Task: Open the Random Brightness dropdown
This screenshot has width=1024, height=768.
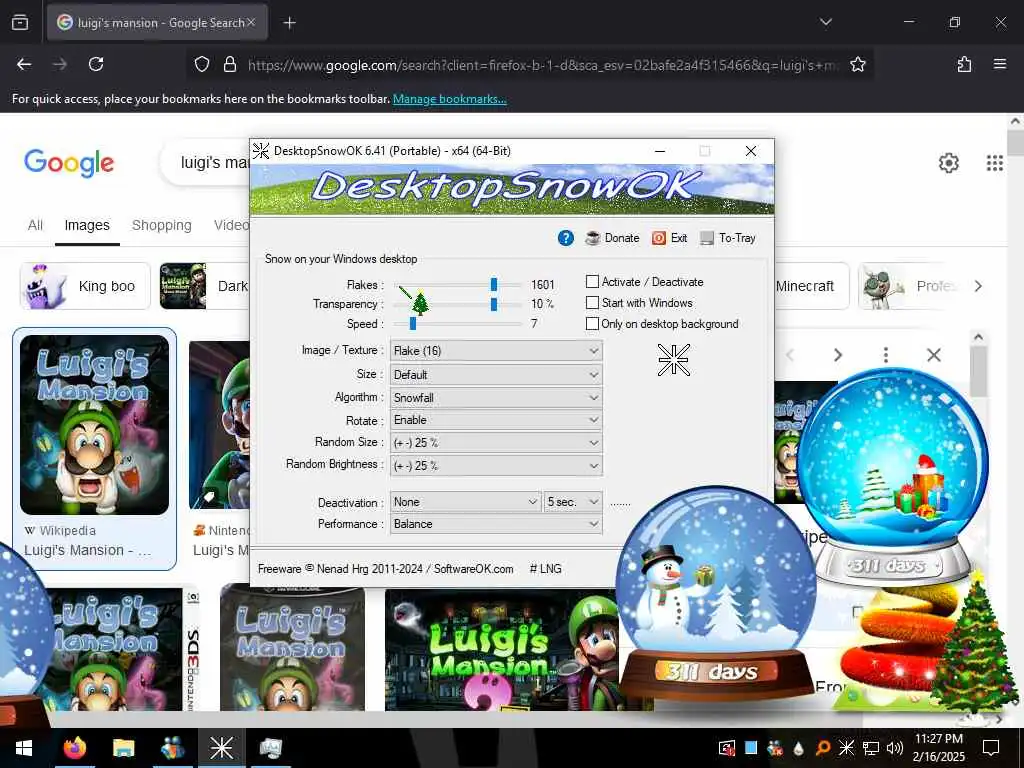Action: pos(496,466)
